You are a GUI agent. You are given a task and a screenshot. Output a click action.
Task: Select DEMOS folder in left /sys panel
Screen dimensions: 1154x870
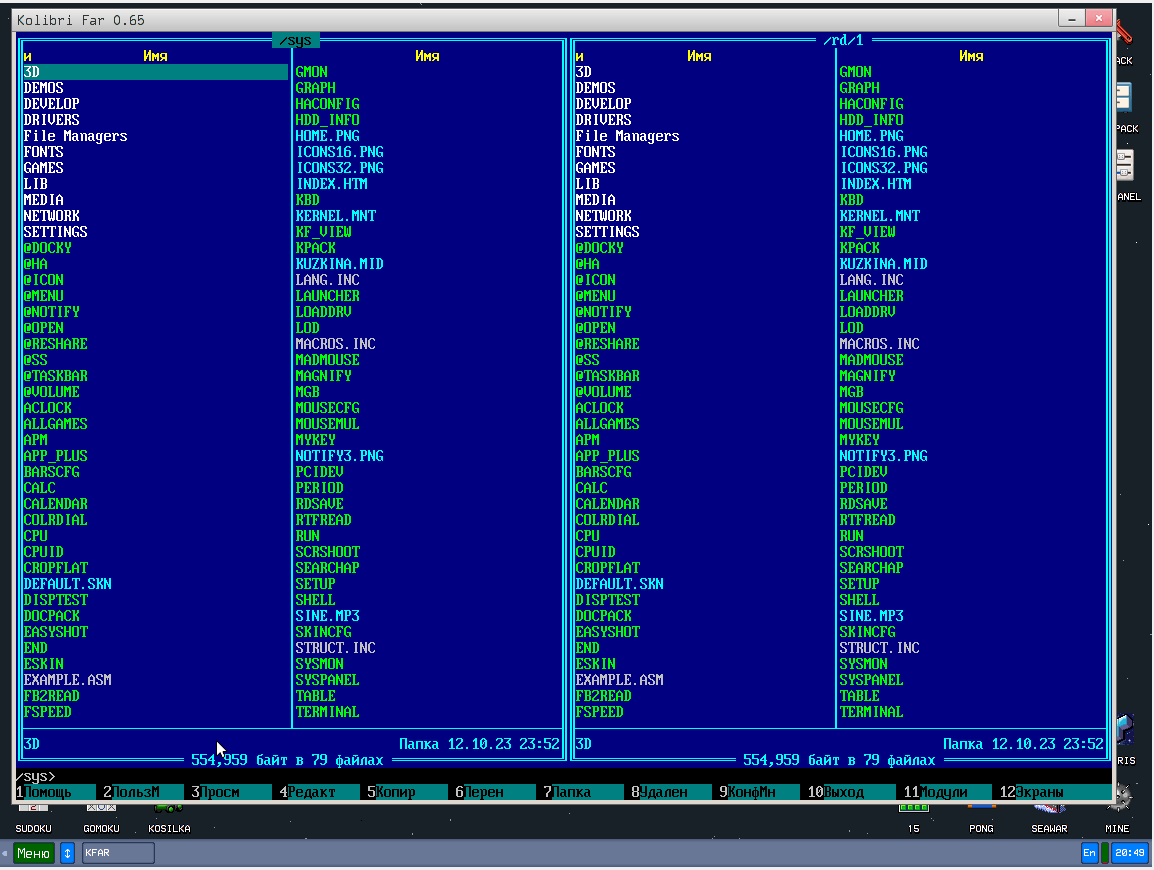(x=44, y=88)
